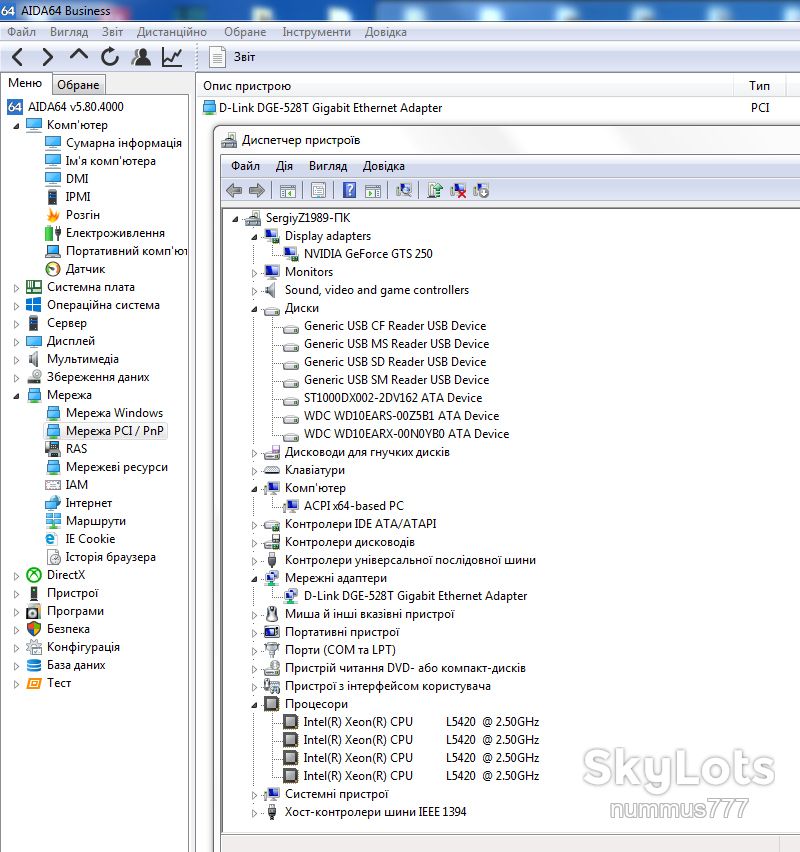Open the user manager person icon
The width and height of the screenshot is (800, 852).
pyautogui.click(x=141, y=57)
